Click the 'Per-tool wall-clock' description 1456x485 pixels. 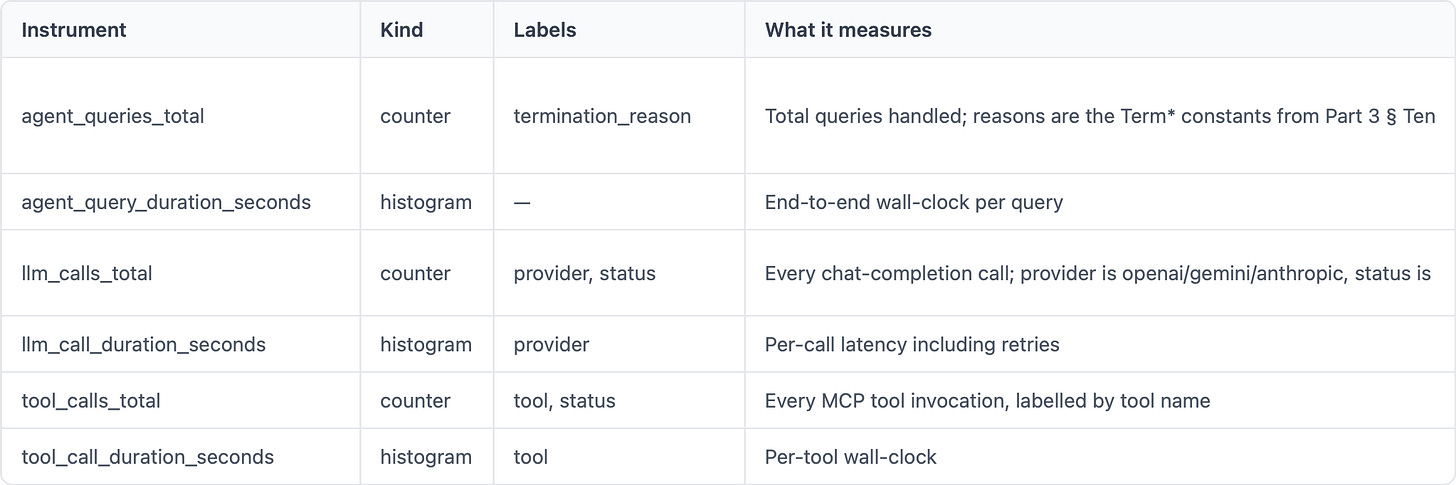851,457
